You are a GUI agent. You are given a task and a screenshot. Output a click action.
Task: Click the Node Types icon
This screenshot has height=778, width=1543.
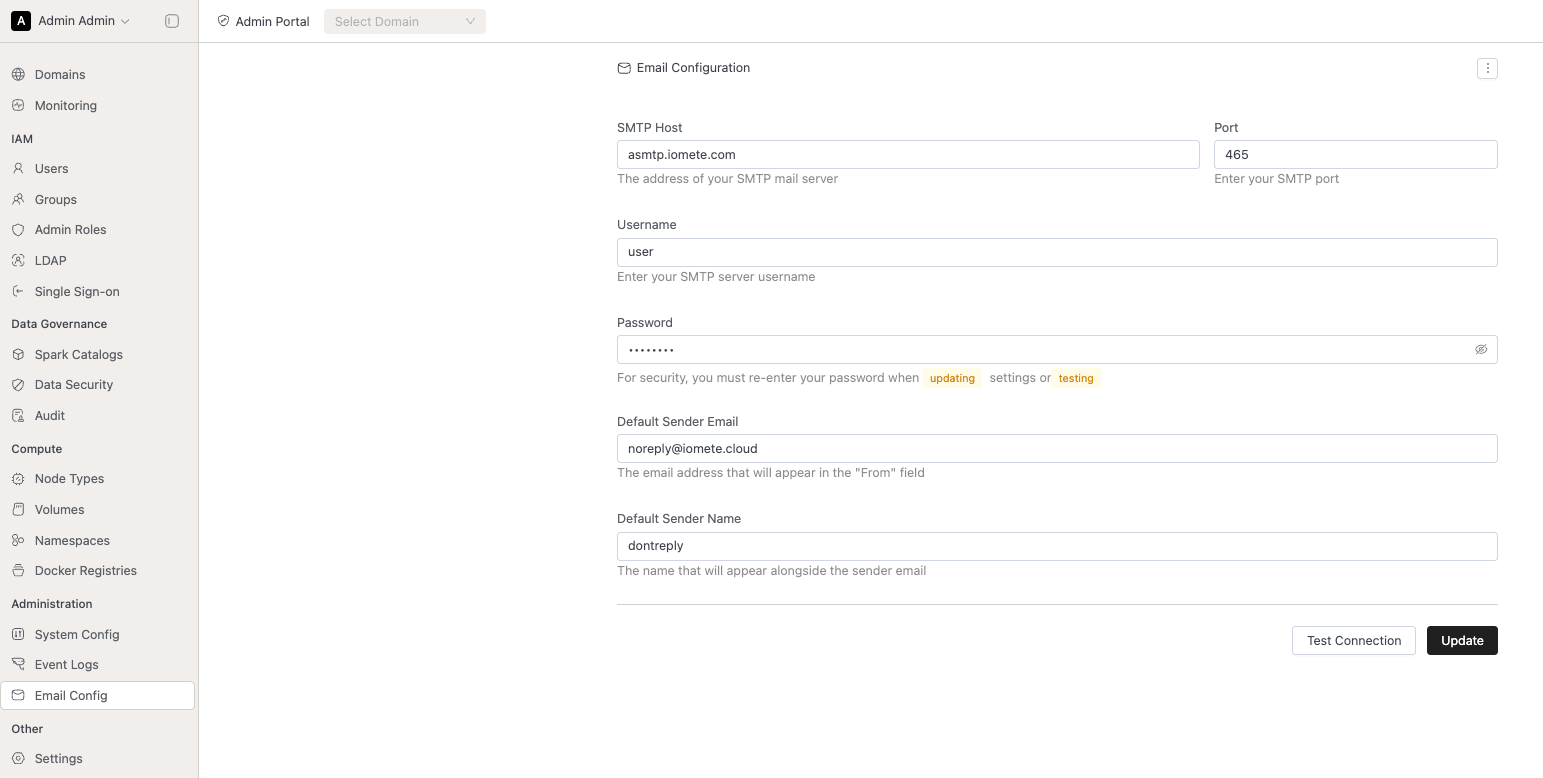pyautogui.click(x=18, y=479)
